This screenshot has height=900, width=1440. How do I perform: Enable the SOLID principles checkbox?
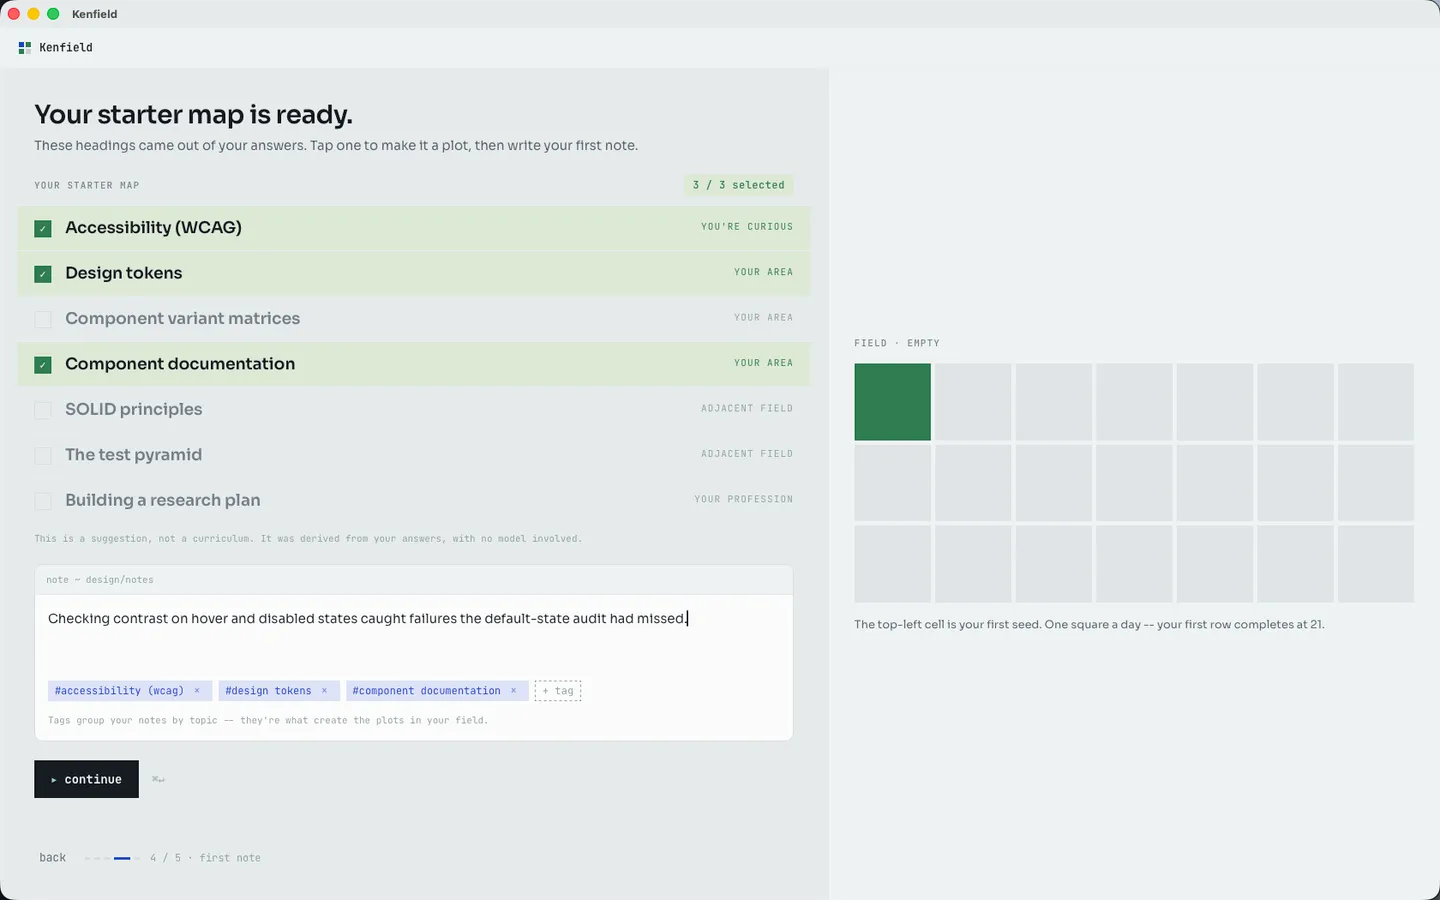(43, 410)
